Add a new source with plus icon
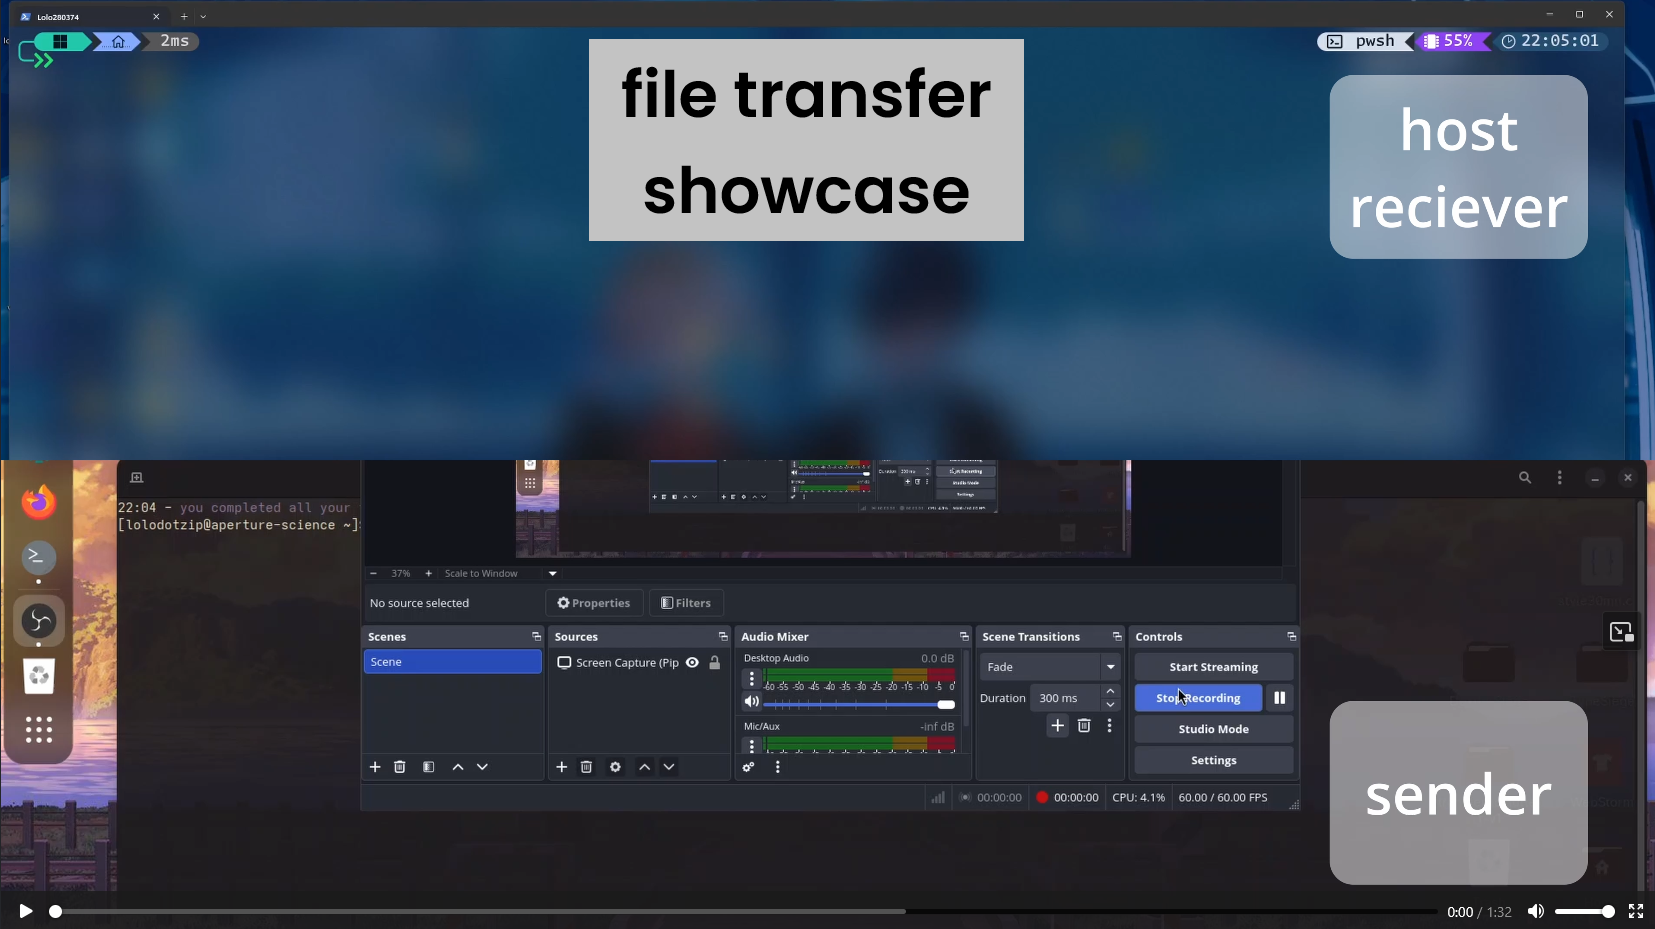 pyautogui.click(x=562, y=767)
